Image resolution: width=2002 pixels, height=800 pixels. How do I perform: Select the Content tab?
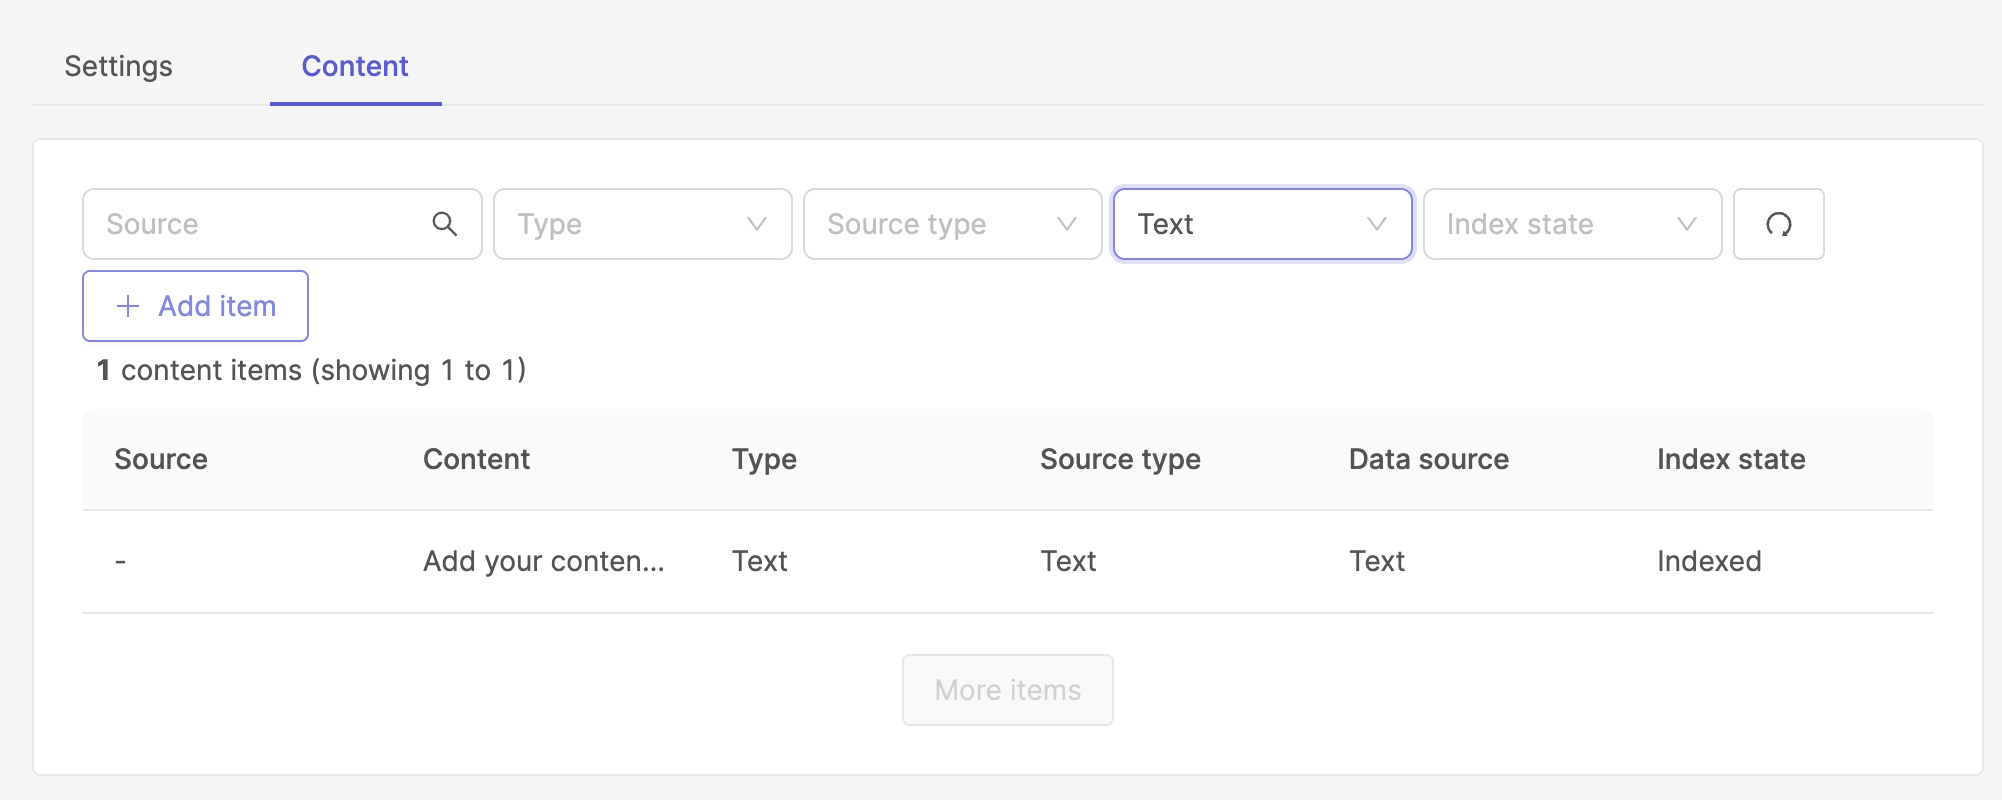(355, 66)
